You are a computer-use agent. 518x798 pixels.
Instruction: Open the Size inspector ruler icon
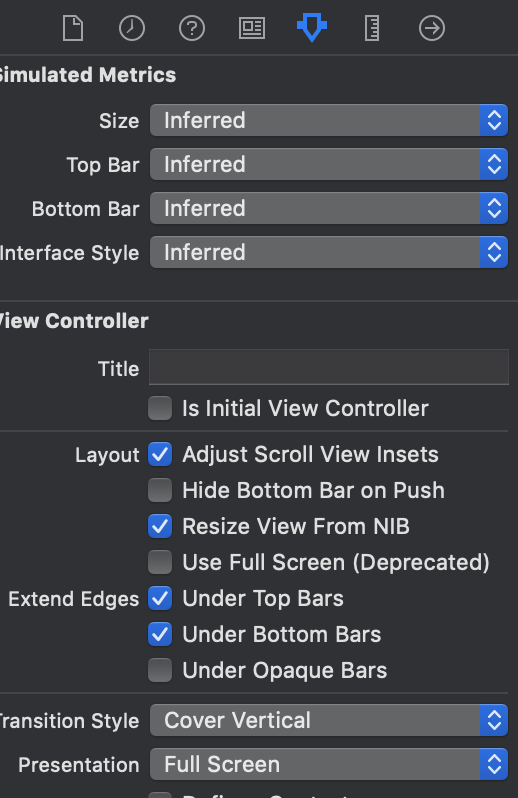pyautogui.click(x=372, y=28)
